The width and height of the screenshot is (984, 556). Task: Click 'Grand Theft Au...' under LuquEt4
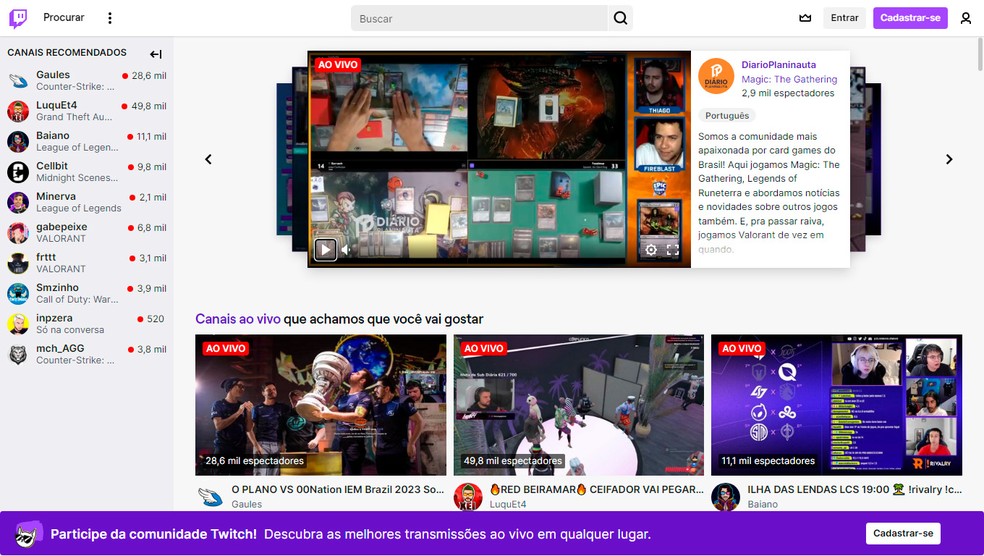[x=74, y=117]
